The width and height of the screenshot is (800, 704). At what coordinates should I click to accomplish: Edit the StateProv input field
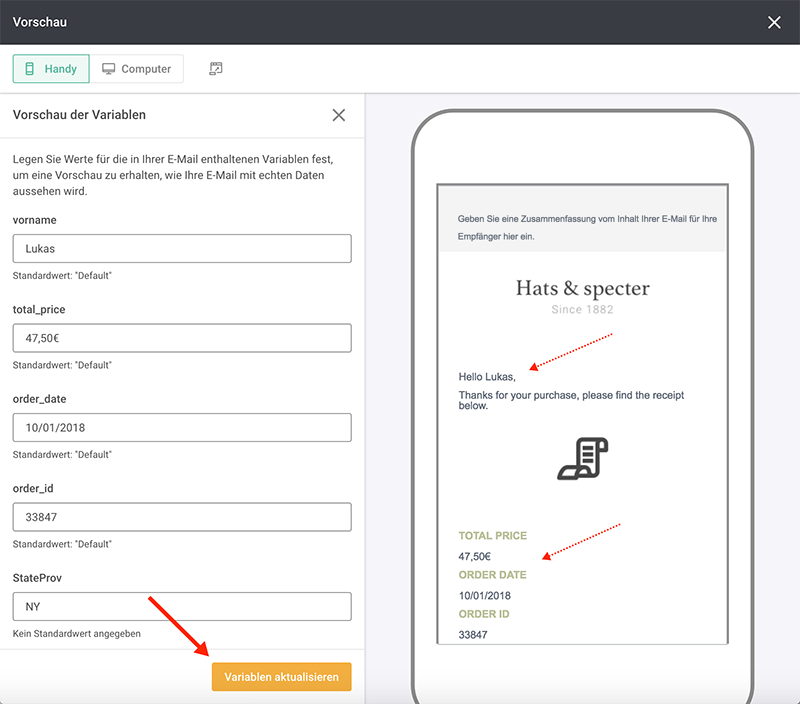pyautogui.click(x=182, y=606)
